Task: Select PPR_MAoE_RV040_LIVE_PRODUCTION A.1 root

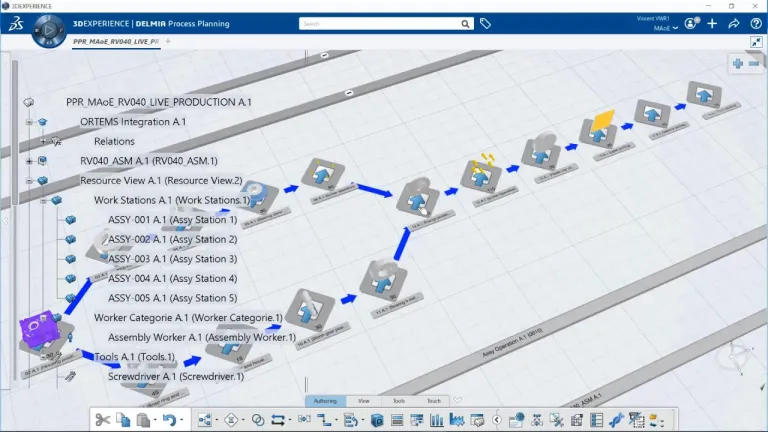Action: pyautogui.click(x=159, y=102)
